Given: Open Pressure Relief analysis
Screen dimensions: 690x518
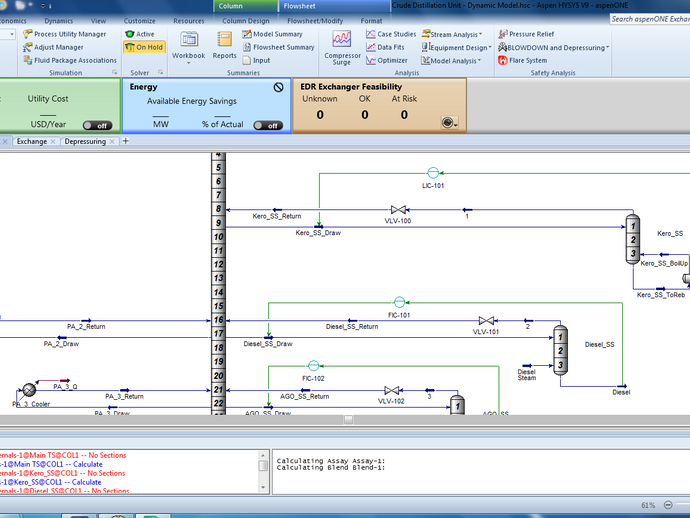Looking at the screenshot, I should [526, 34].
